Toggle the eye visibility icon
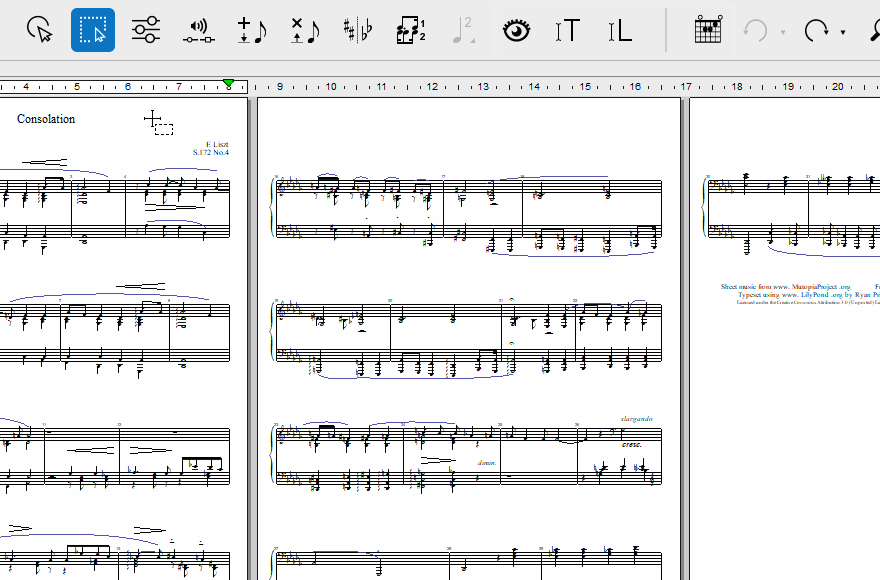This screenshot has width=880, height=580. click(516, 30)
